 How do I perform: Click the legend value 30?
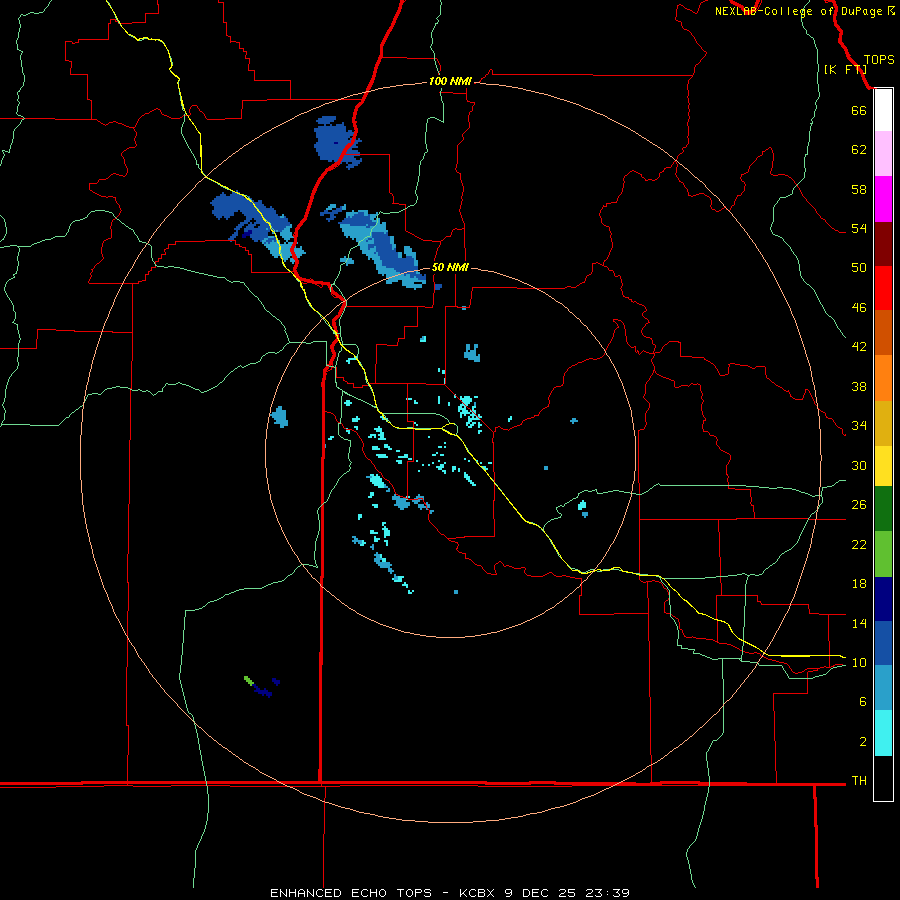pyautogui.click(x=859, y=465)
